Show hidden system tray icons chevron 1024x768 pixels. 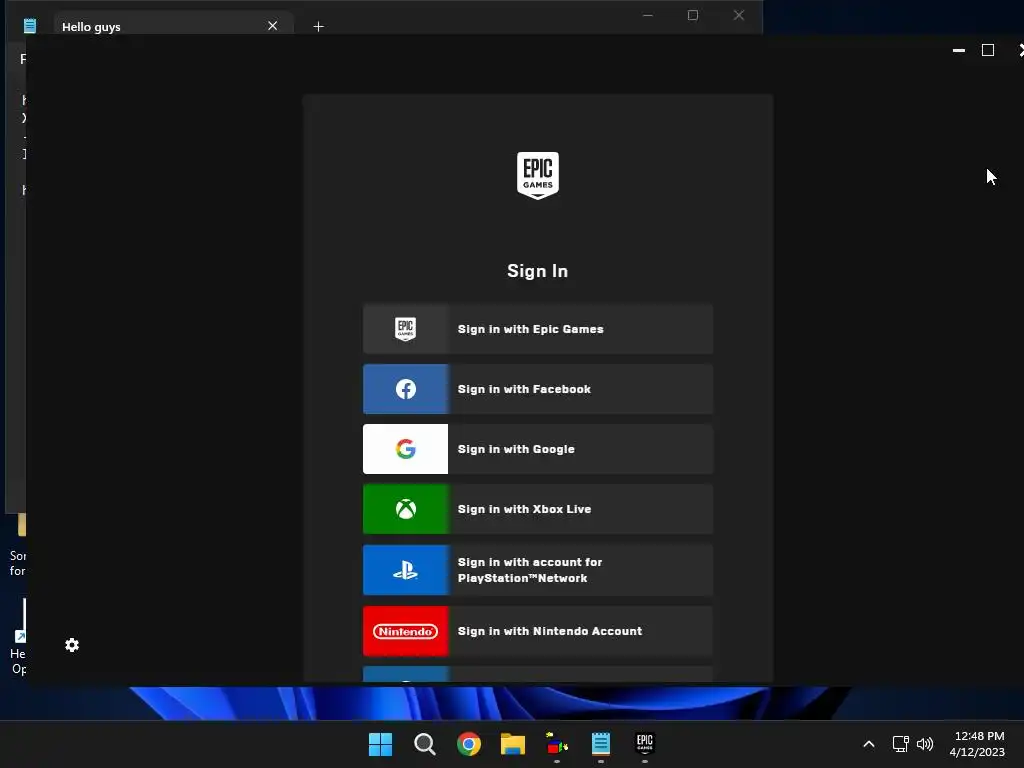[x=869, y=744]
